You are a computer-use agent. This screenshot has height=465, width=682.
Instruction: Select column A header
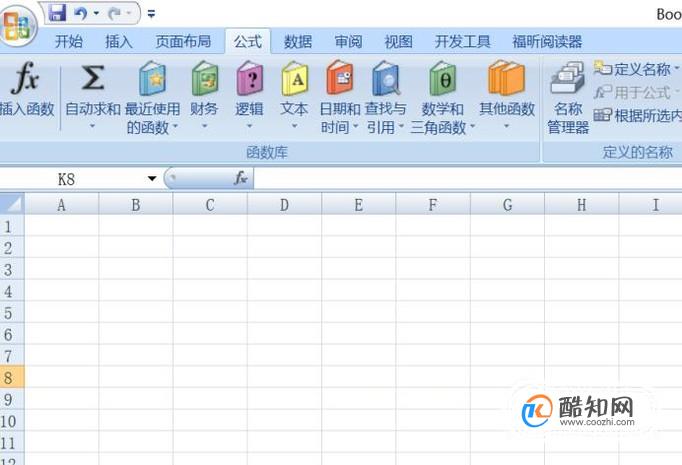coord(61,204)
